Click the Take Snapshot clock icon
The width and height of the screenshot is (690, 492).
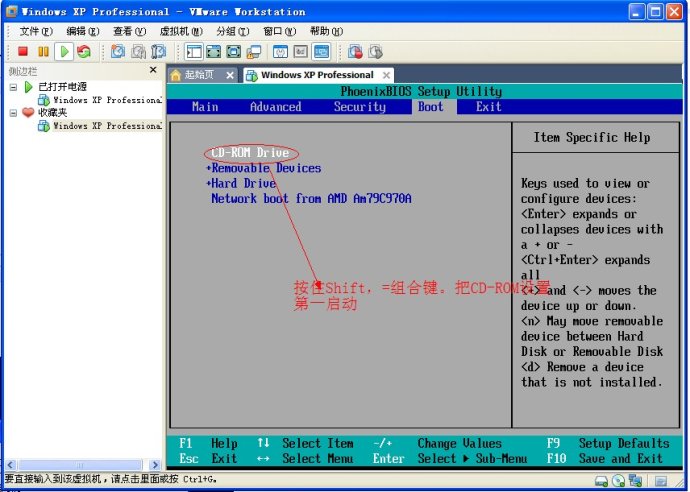click(117, 51)
